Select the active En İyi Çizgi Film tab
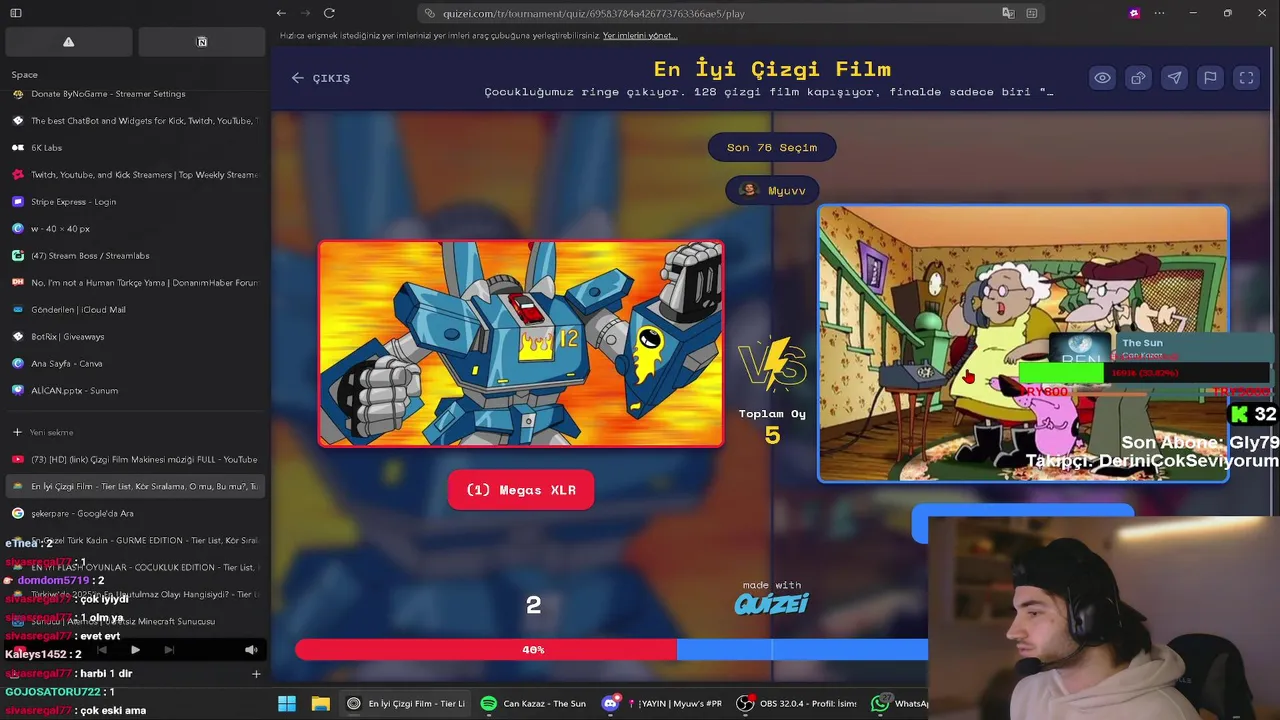This screenshot has width=1280, height=720. tap(135, 487)
